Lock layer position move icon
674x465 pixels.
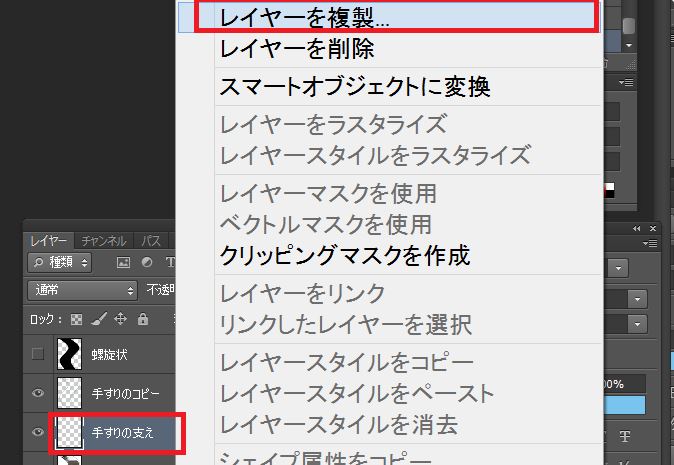(x=120, y=319)
